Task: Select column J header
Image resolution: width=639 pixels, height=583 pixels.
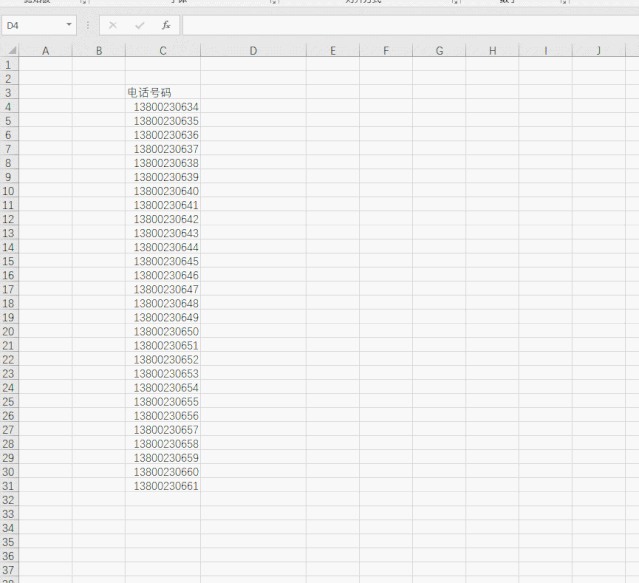Action: point(598,50)
